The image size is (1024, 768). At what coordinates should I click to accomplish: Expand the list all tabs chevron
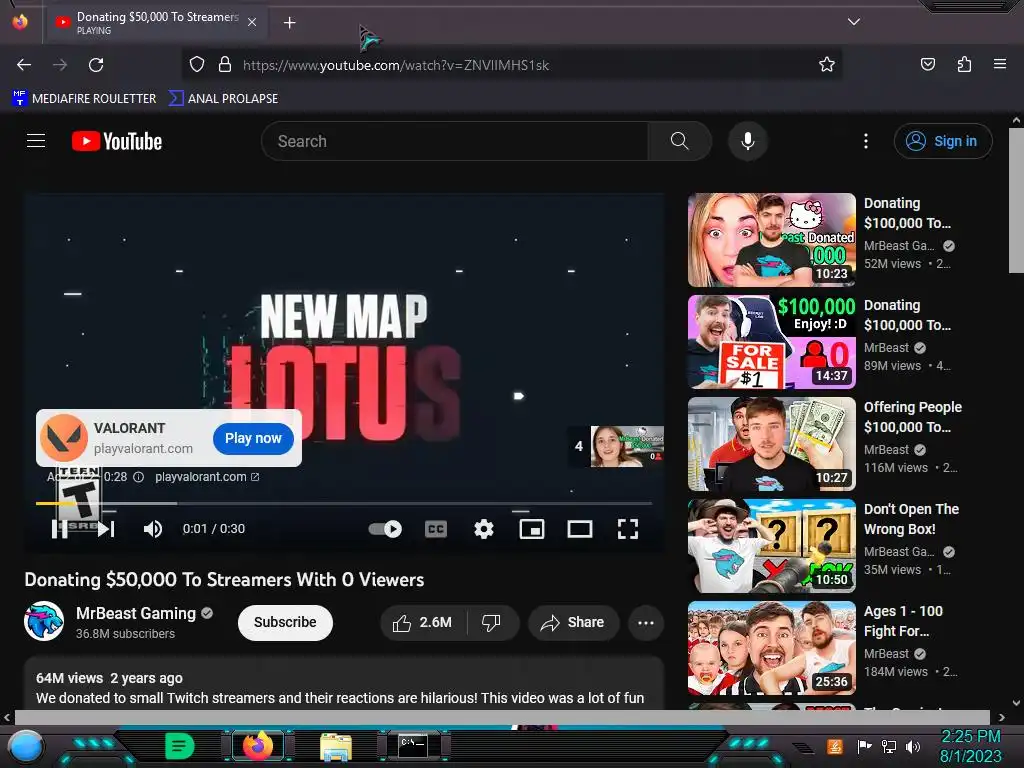point(854,22)
